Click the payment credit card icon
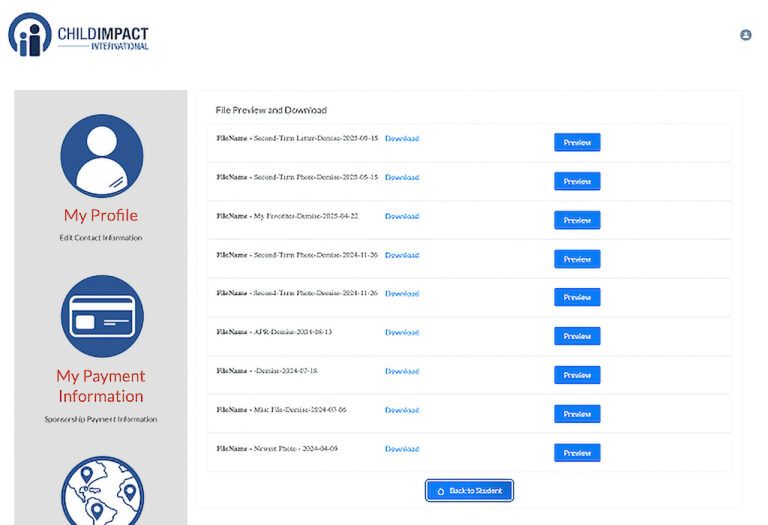This screenshot has width=768, height=525. pyautogui.click(x=101, y=317)
